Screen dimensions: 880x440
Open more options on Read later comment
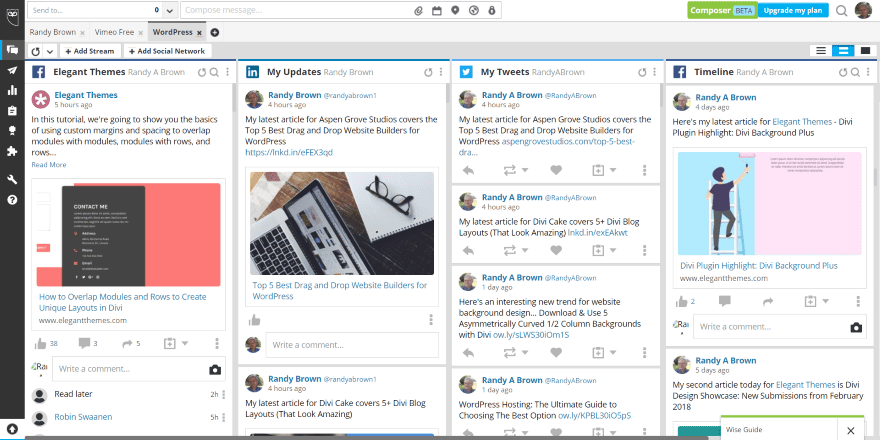tap(224, 395)
